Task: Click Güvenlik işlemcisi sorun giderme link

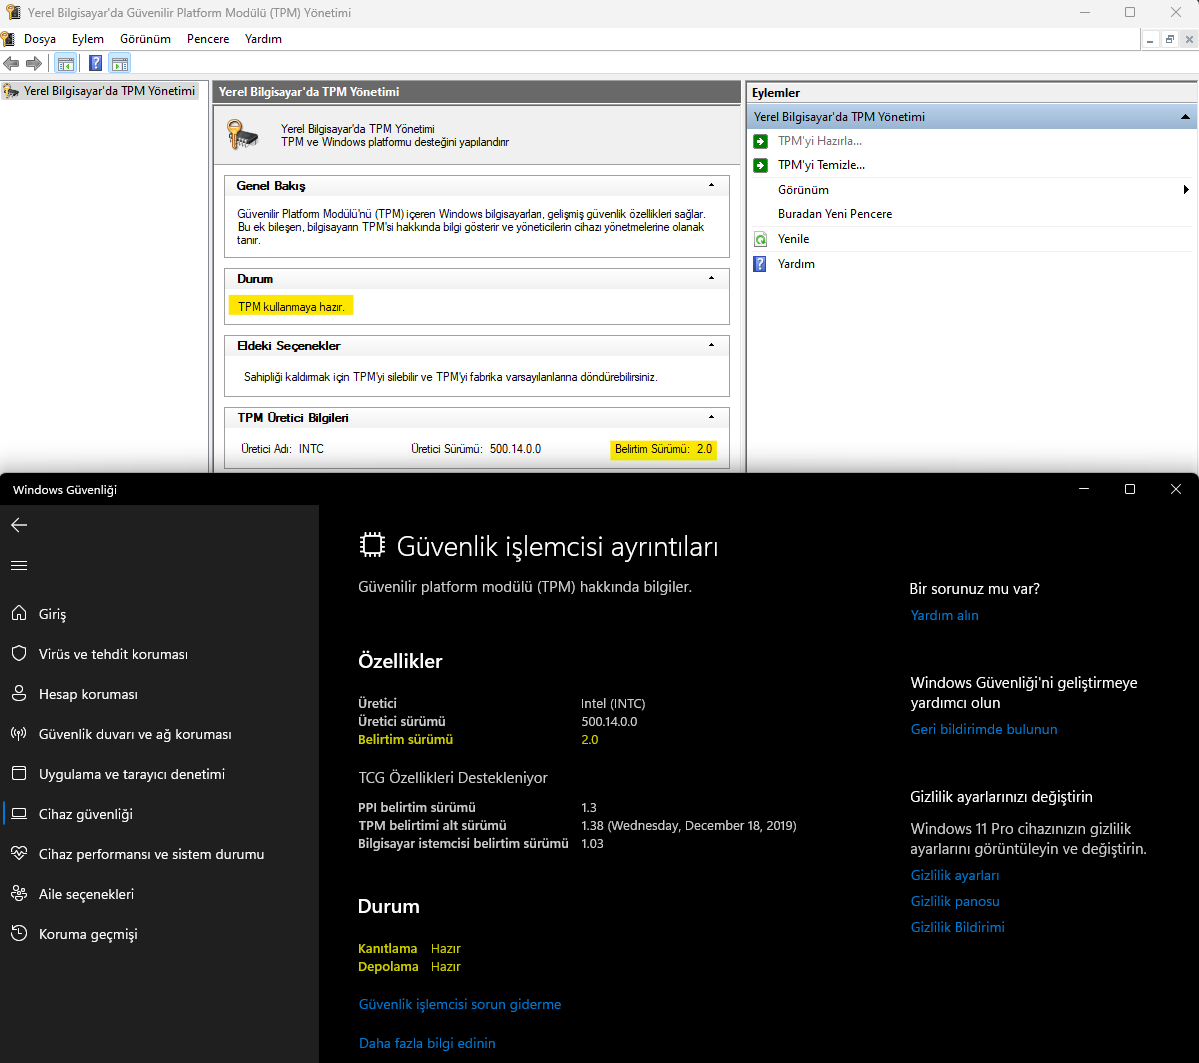Action: point(460,1004)
